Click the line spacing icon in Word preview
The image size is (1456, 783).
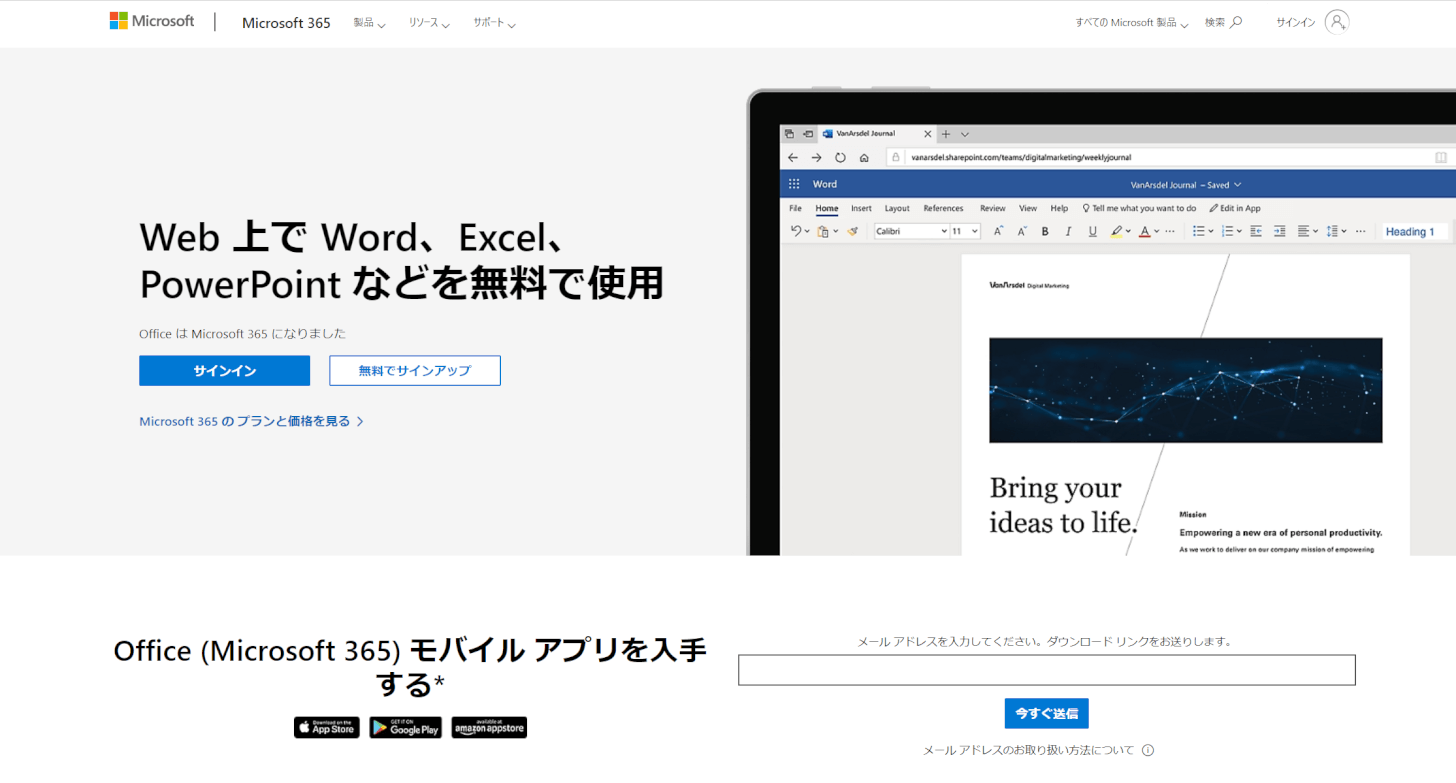(x=1332, y=231)
